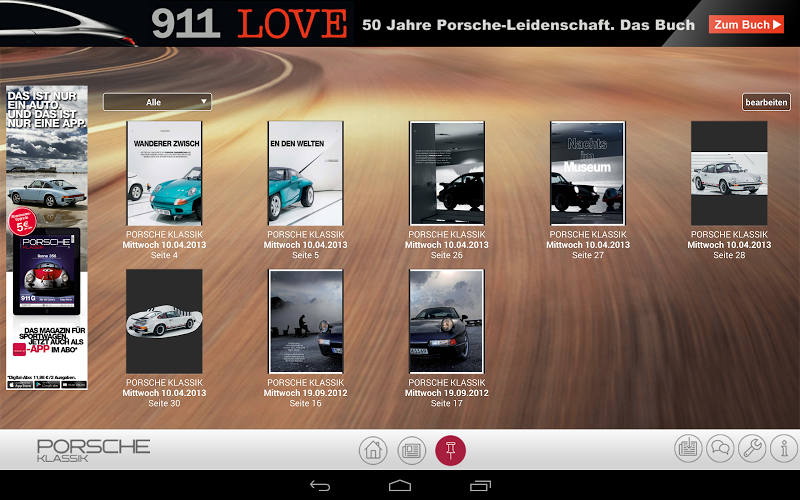
Task: Open the downloads archive icon
Action: click(688, 448)
